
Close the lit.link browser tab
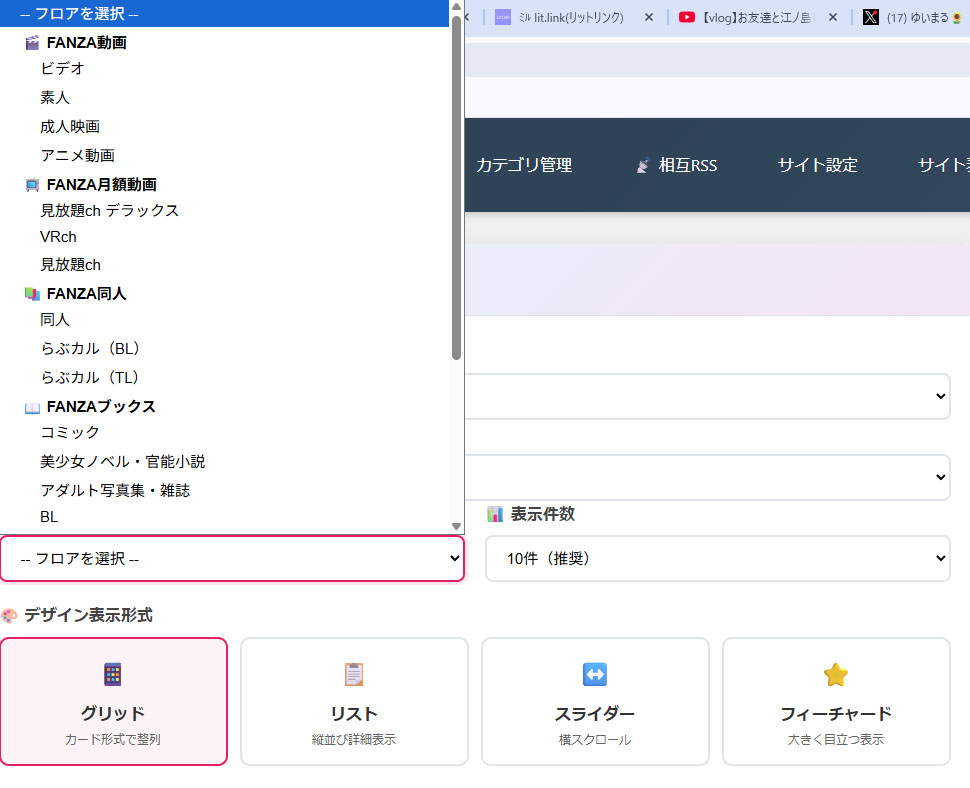(x=649, y=17)
